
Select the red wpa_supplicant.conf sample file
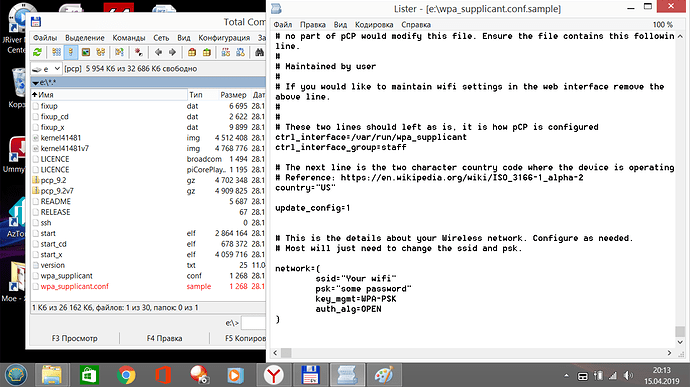(148, 286)
